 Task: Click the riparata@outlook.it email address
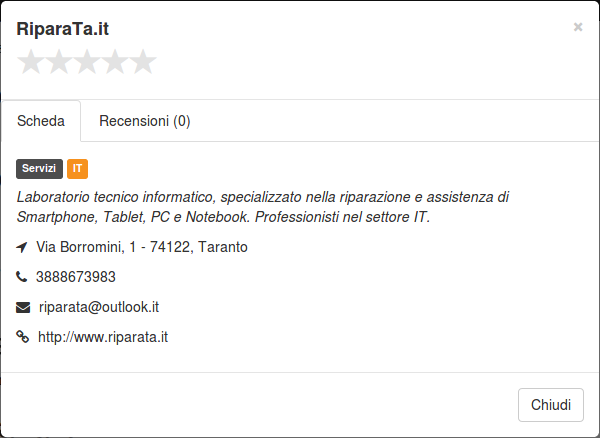pyautogui.click(x=99, y=307)
